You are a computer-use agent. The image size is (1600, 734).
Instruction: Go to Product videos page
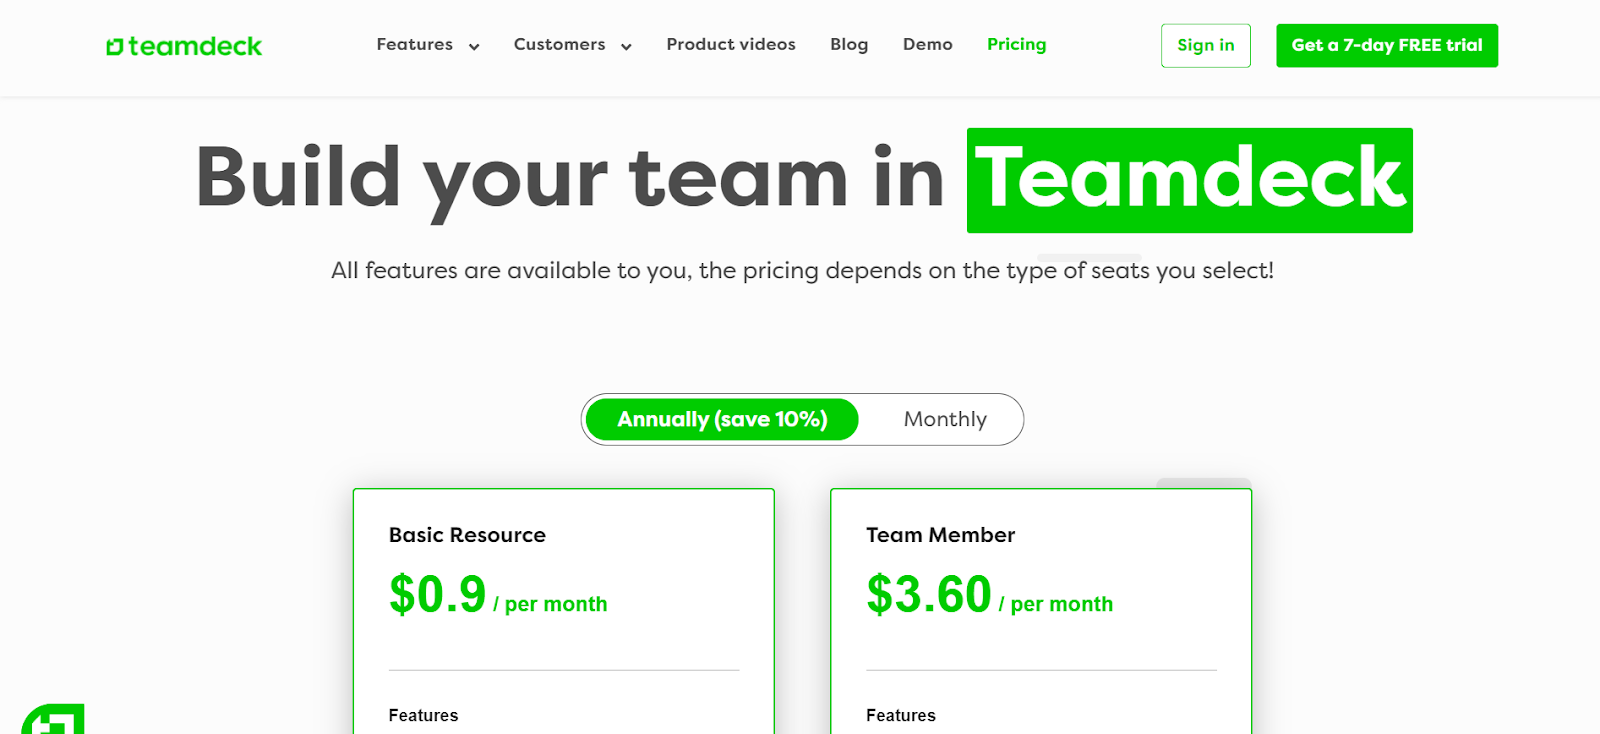[731, 45]
